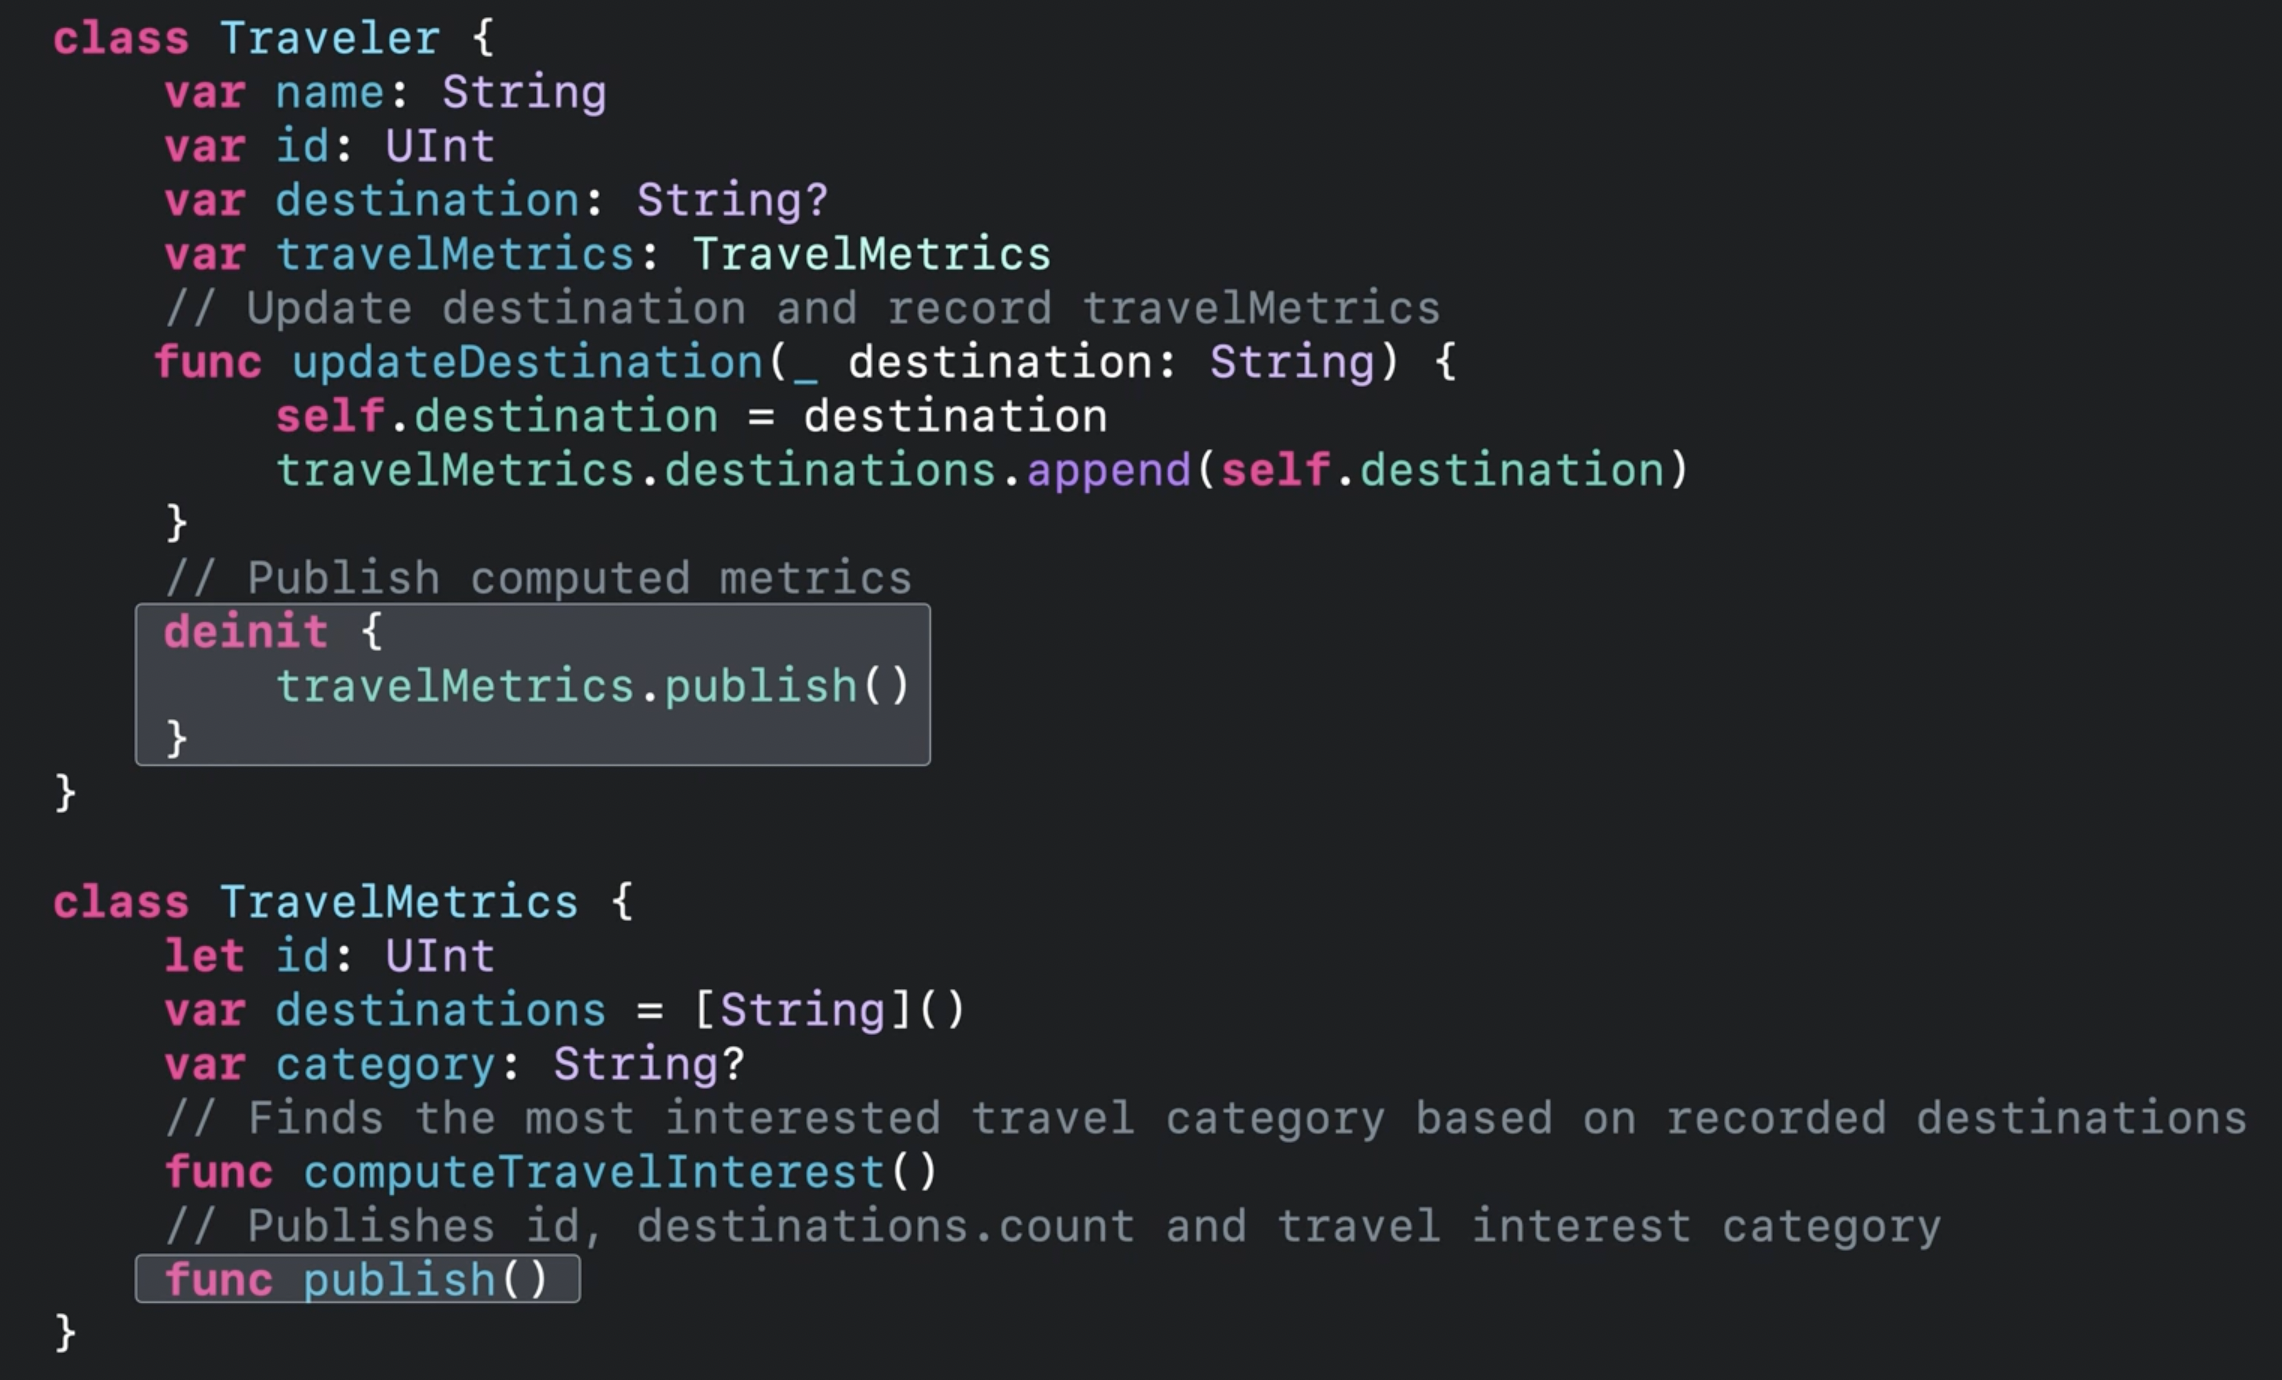This screenshot has height=1380, width=2282.
Task: Click the TravelMetrics class declaration name
Action: click(x=398, y=902)
